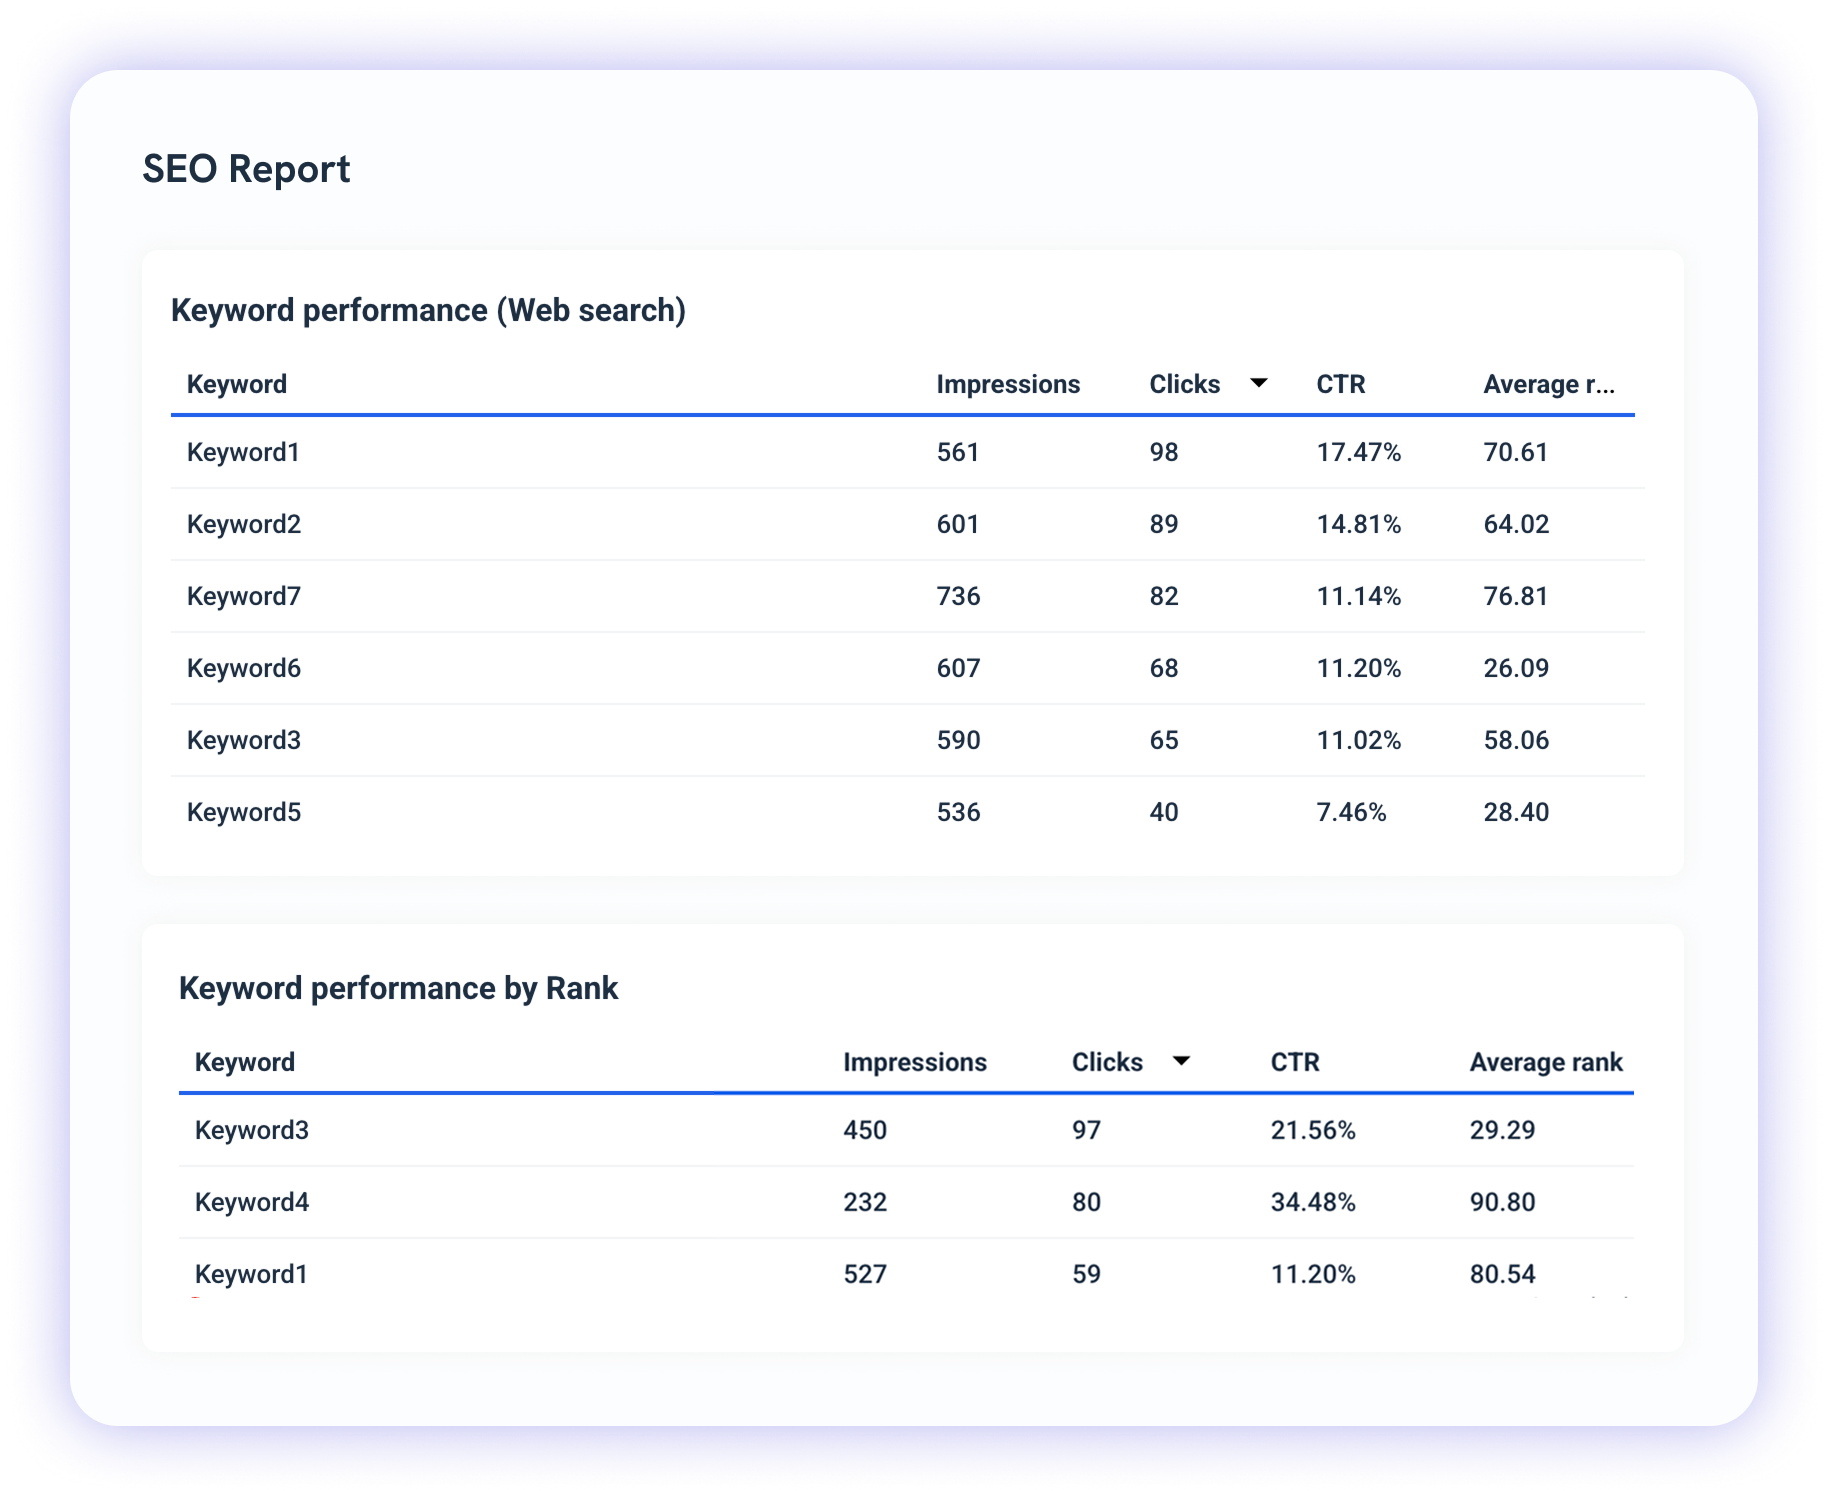Click the Keyword performance by Rank heading
The image size is (1828, 1496).
pos(398,988)
